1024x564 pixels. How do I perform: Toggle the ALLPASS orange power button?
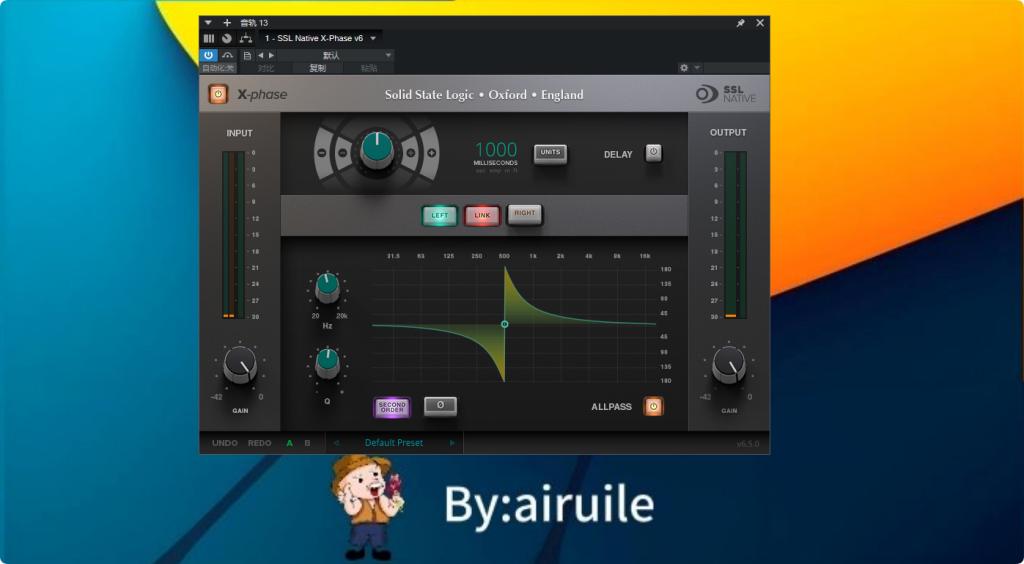(x=653, y=406)
